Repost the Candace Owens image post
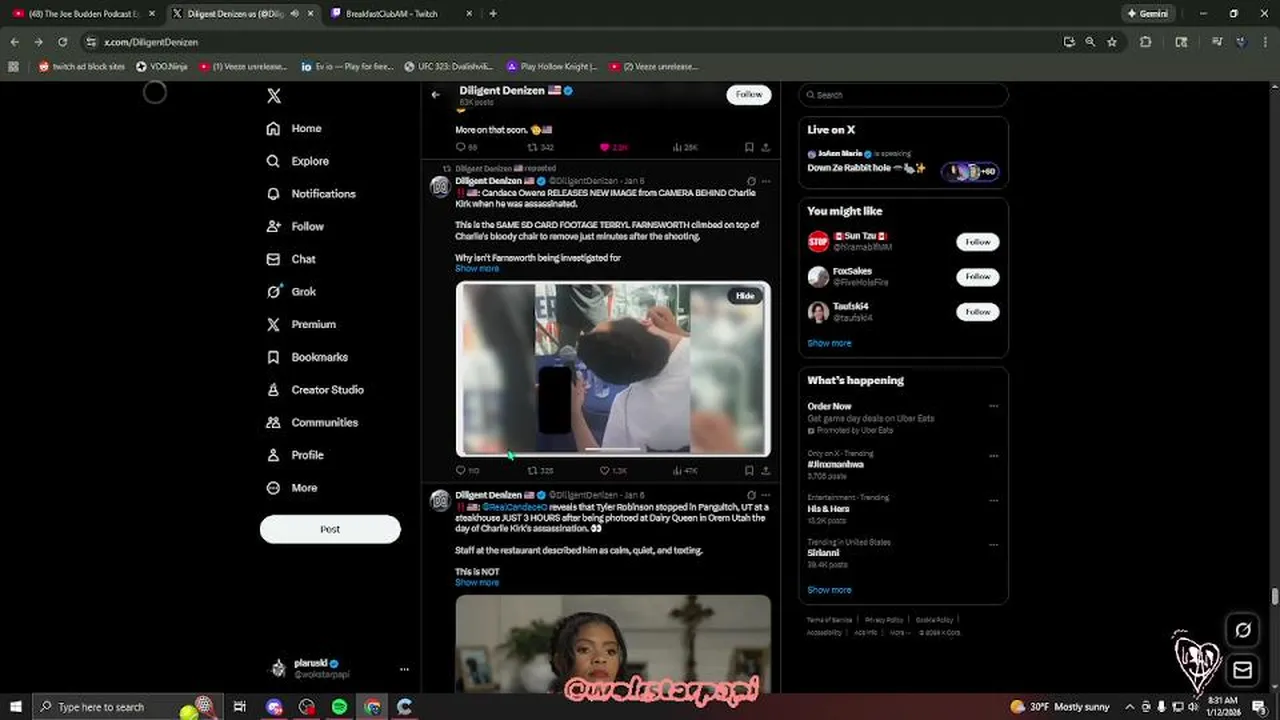The height and width of the screenshot is (720, 1280). 533,470
